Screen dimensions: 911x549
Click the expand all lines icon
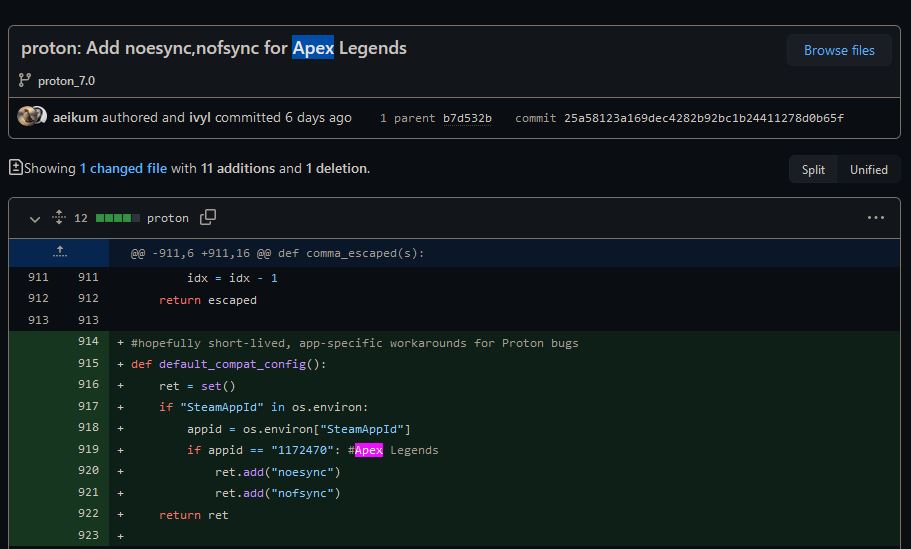pos(59,217)
